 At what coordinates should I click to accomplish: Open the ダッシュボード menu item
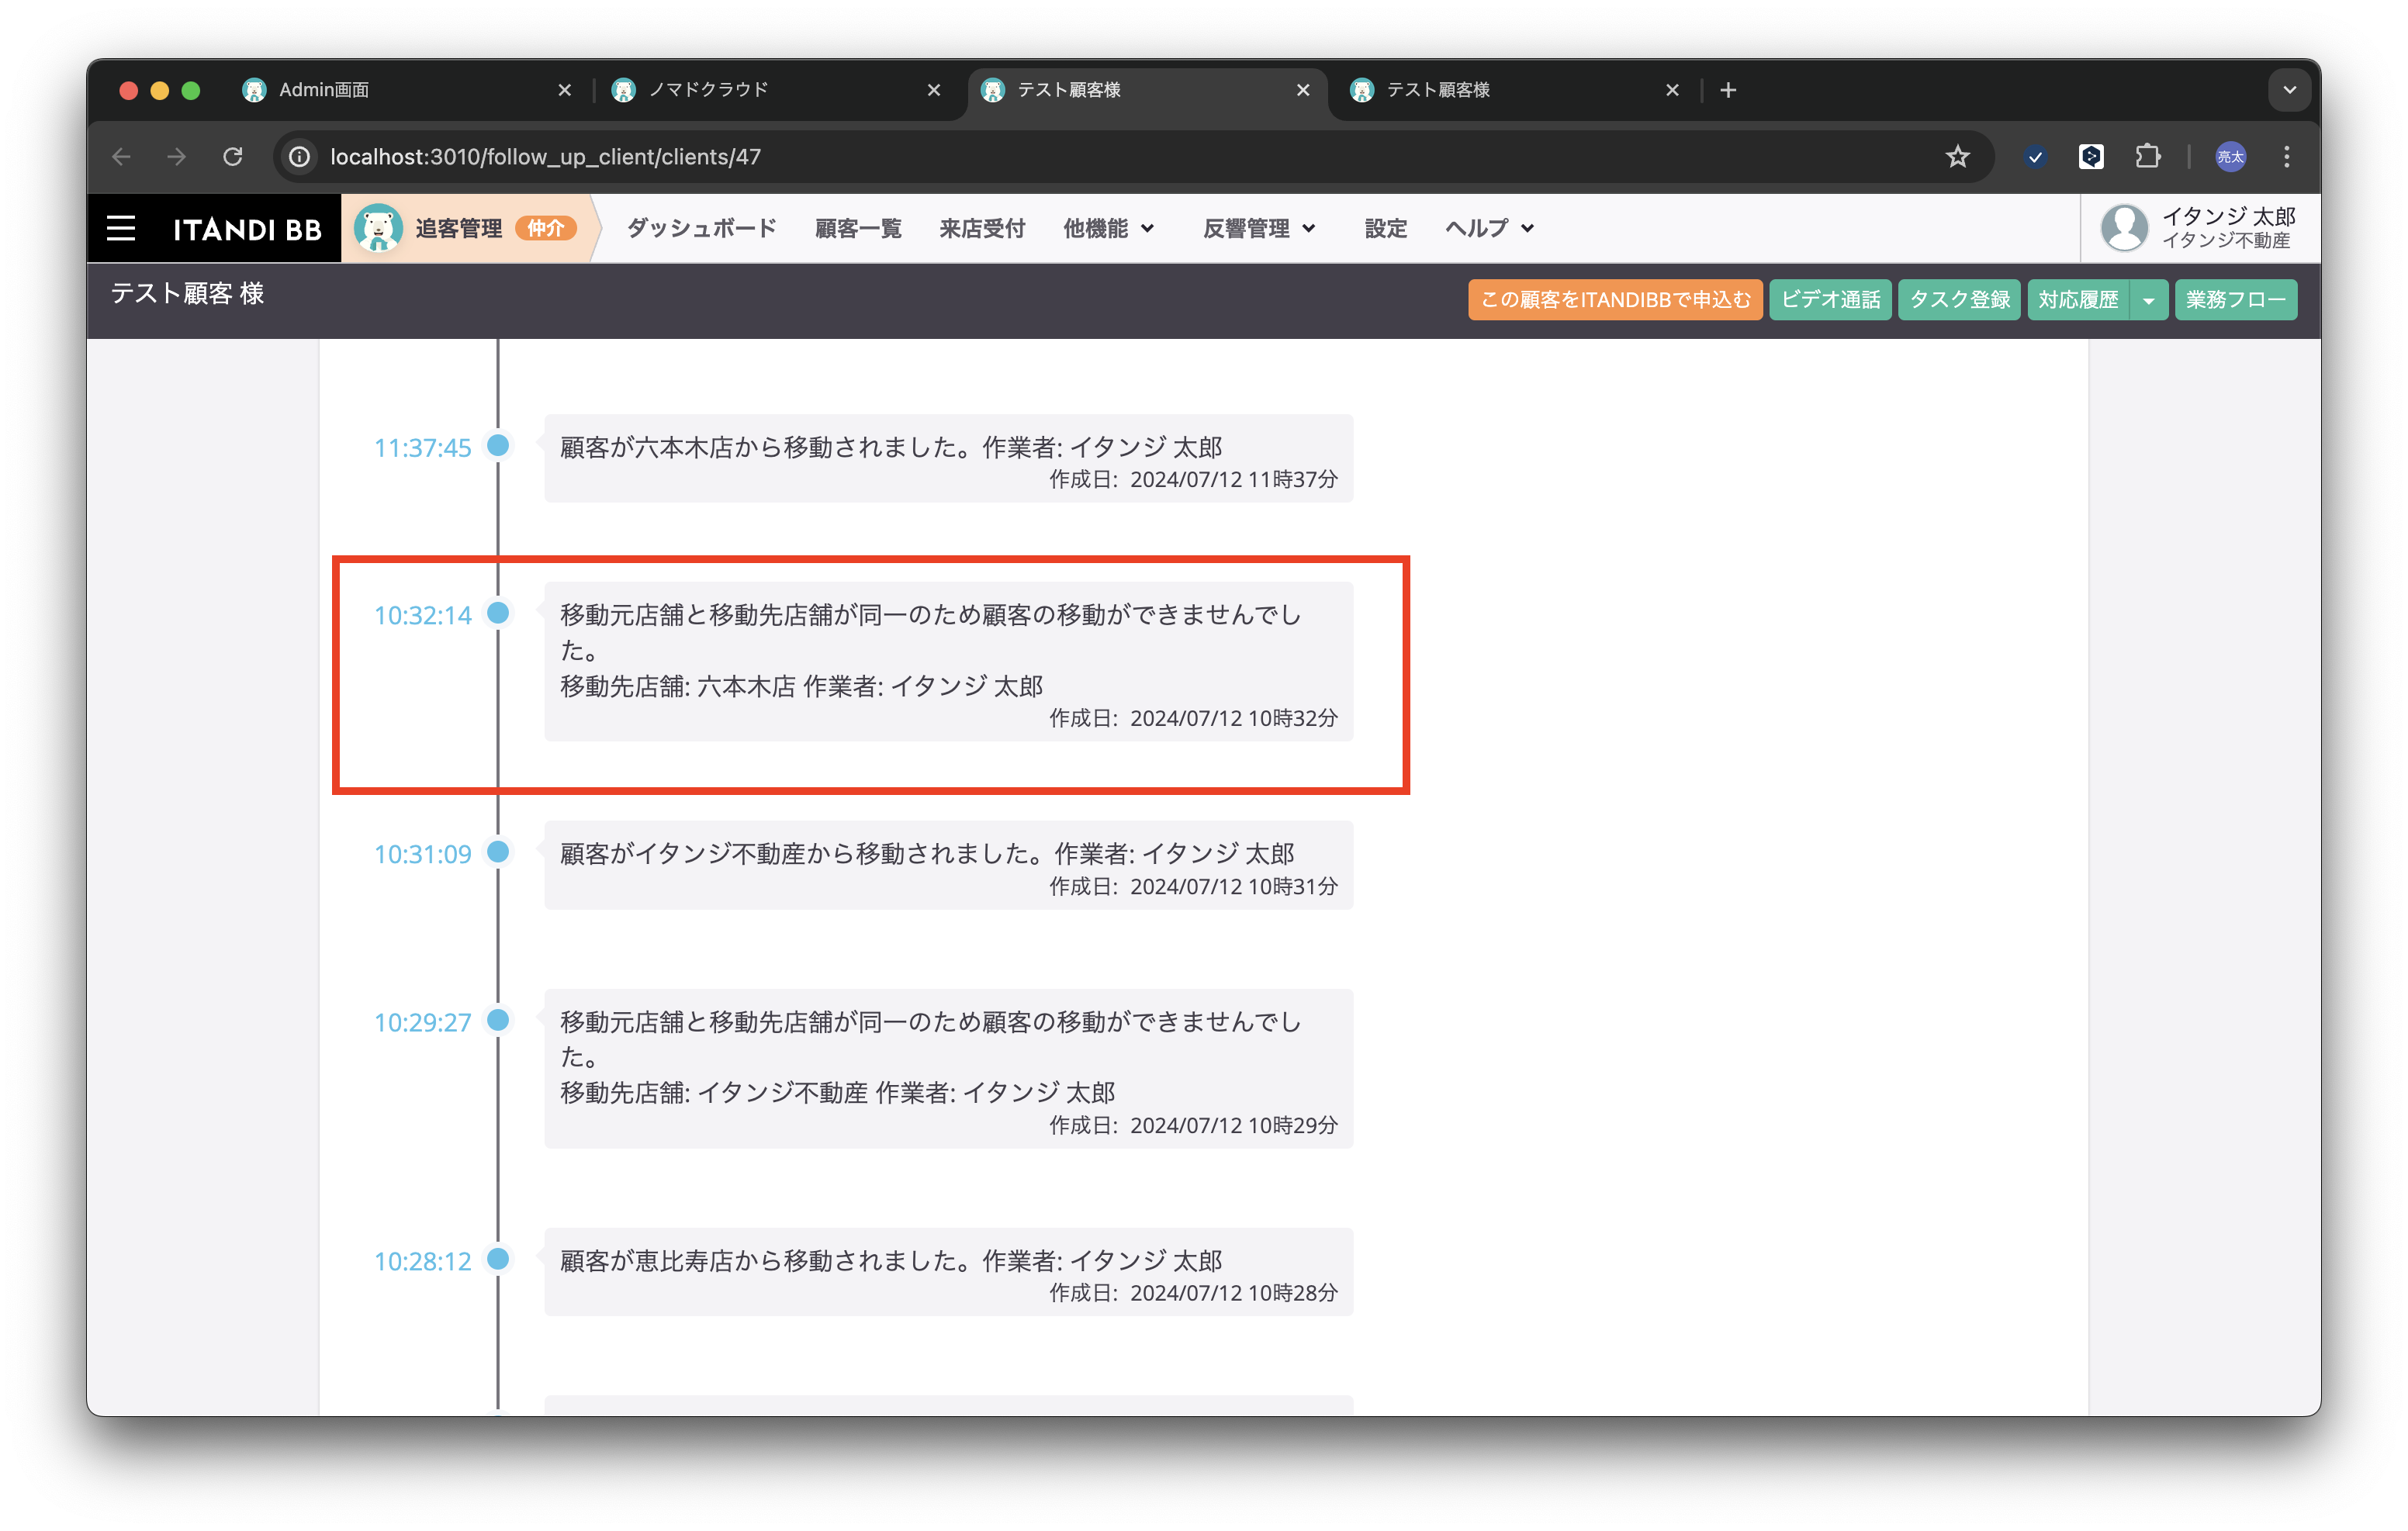coord(701,229)
